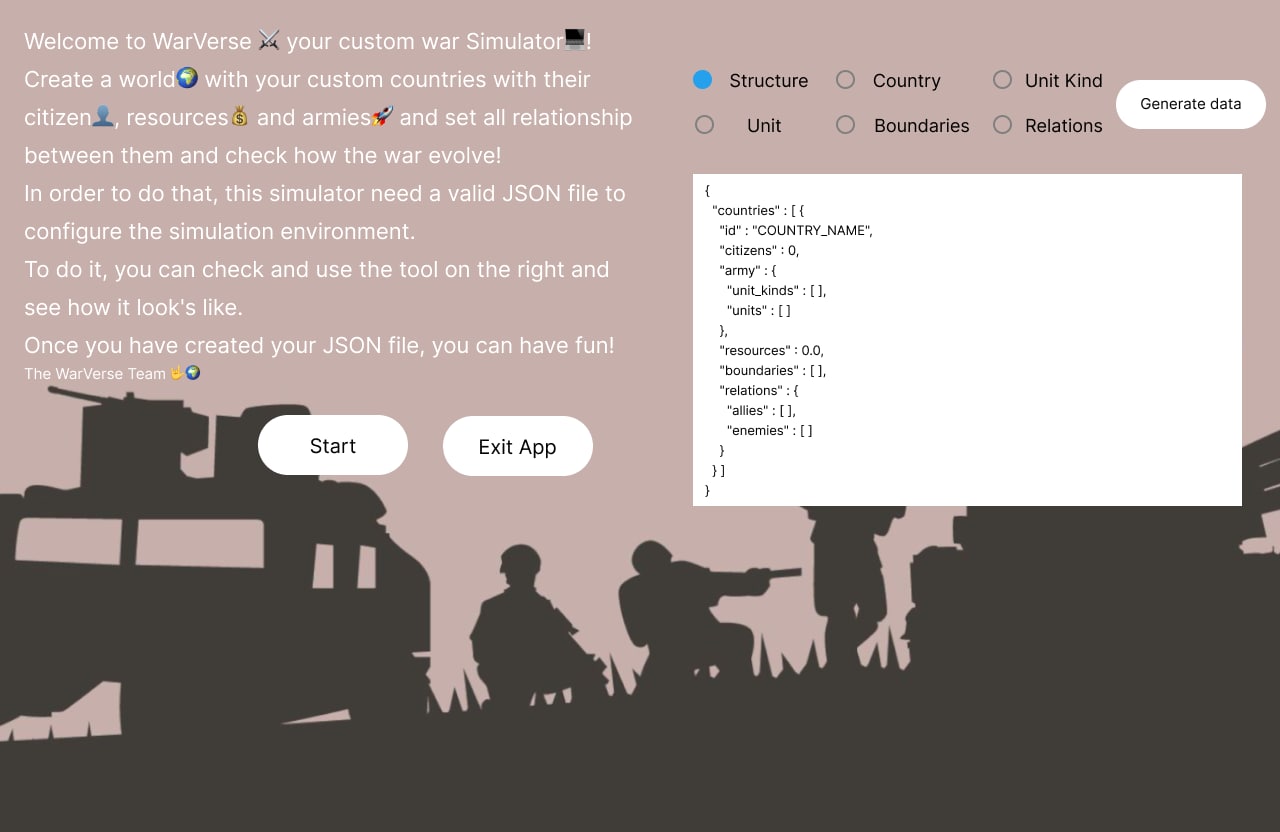The image size is (1280, 832).
Task: Click the crossed swords emoji after WarVerse
Action: click(x=269, y=40)
